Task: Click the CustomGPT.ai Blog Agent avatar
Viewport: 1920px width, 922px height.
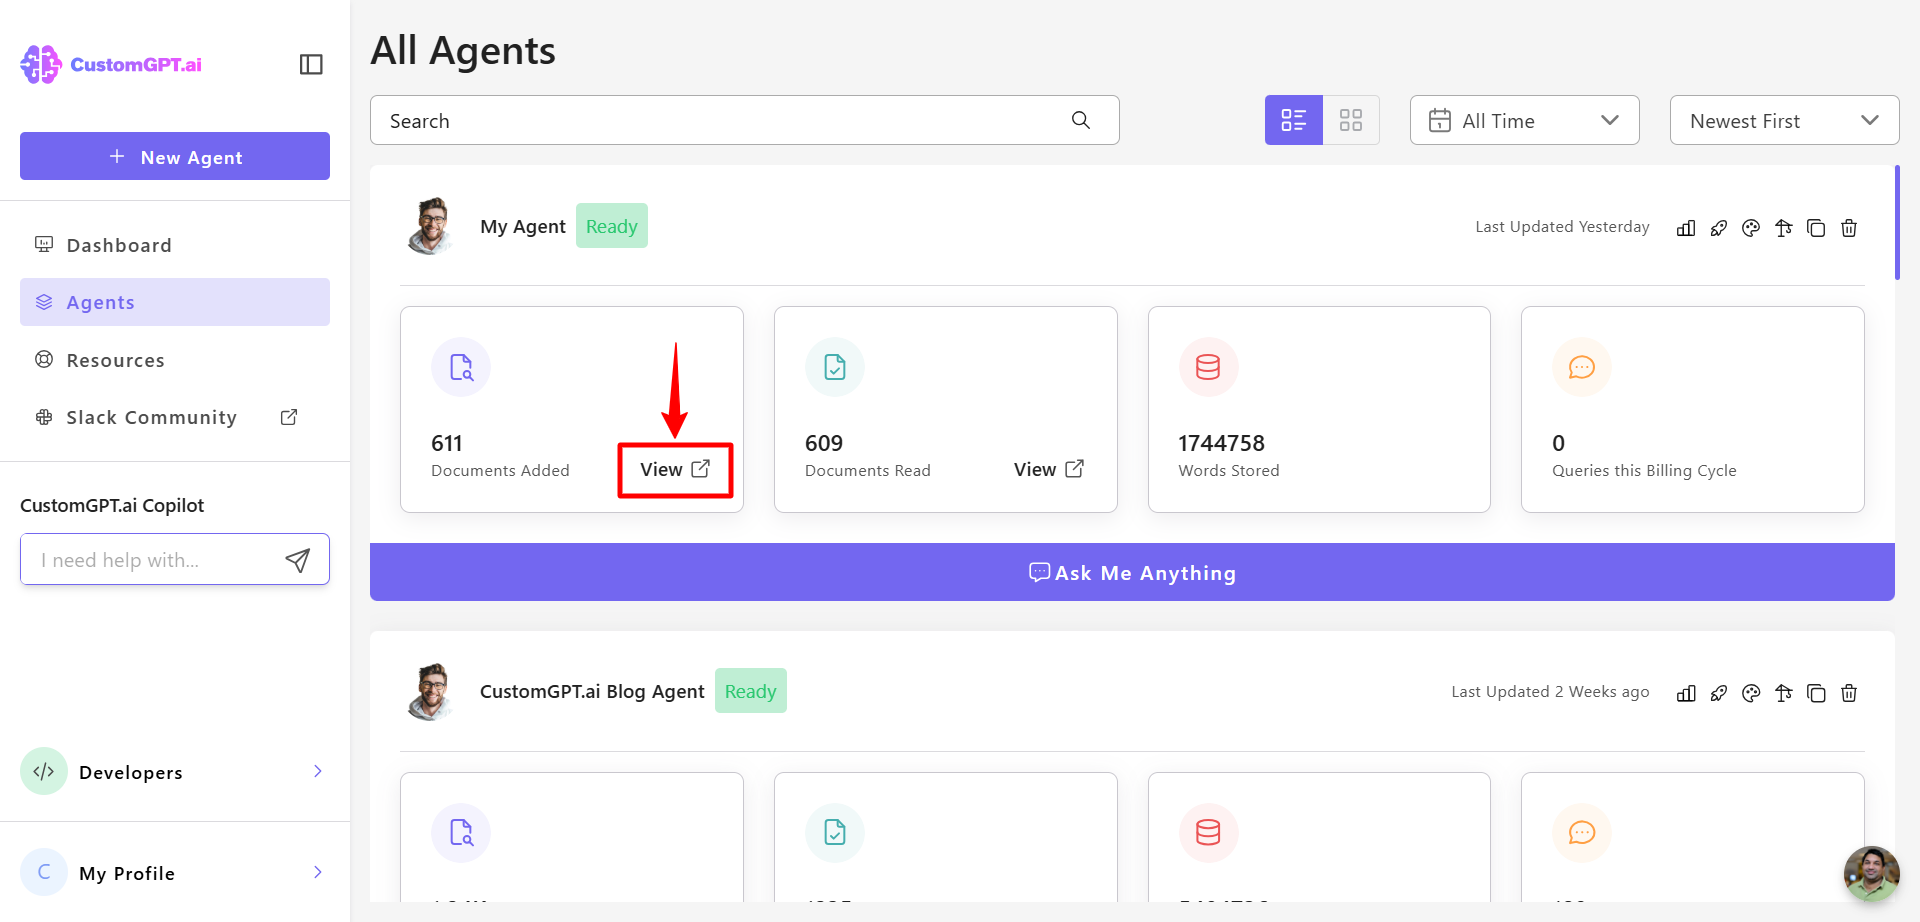Action: tap(431, 691)
